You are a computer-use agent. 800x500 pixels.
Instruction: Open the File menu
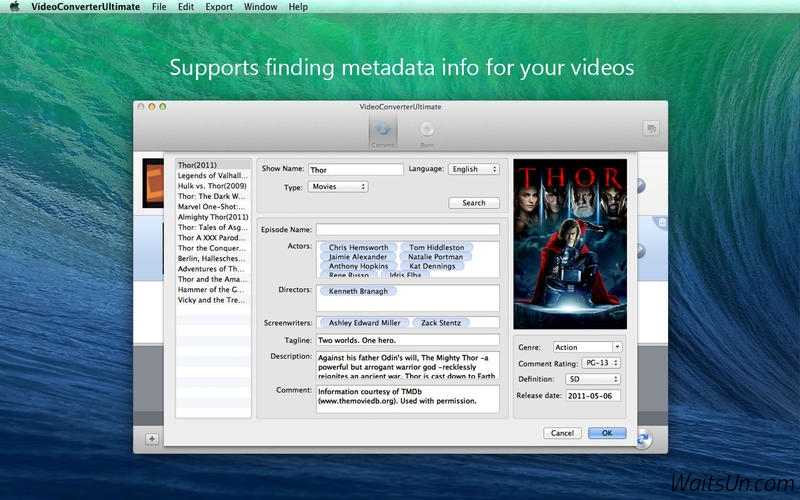click(x=159, y=7)
